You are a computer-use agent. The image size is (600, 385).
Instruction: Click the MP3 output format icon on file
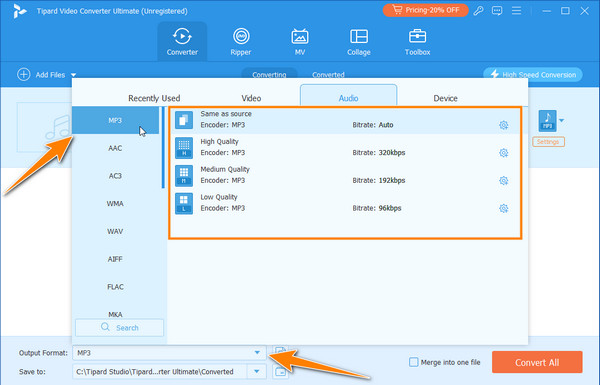pyautogui.click(x=548, y=121)
